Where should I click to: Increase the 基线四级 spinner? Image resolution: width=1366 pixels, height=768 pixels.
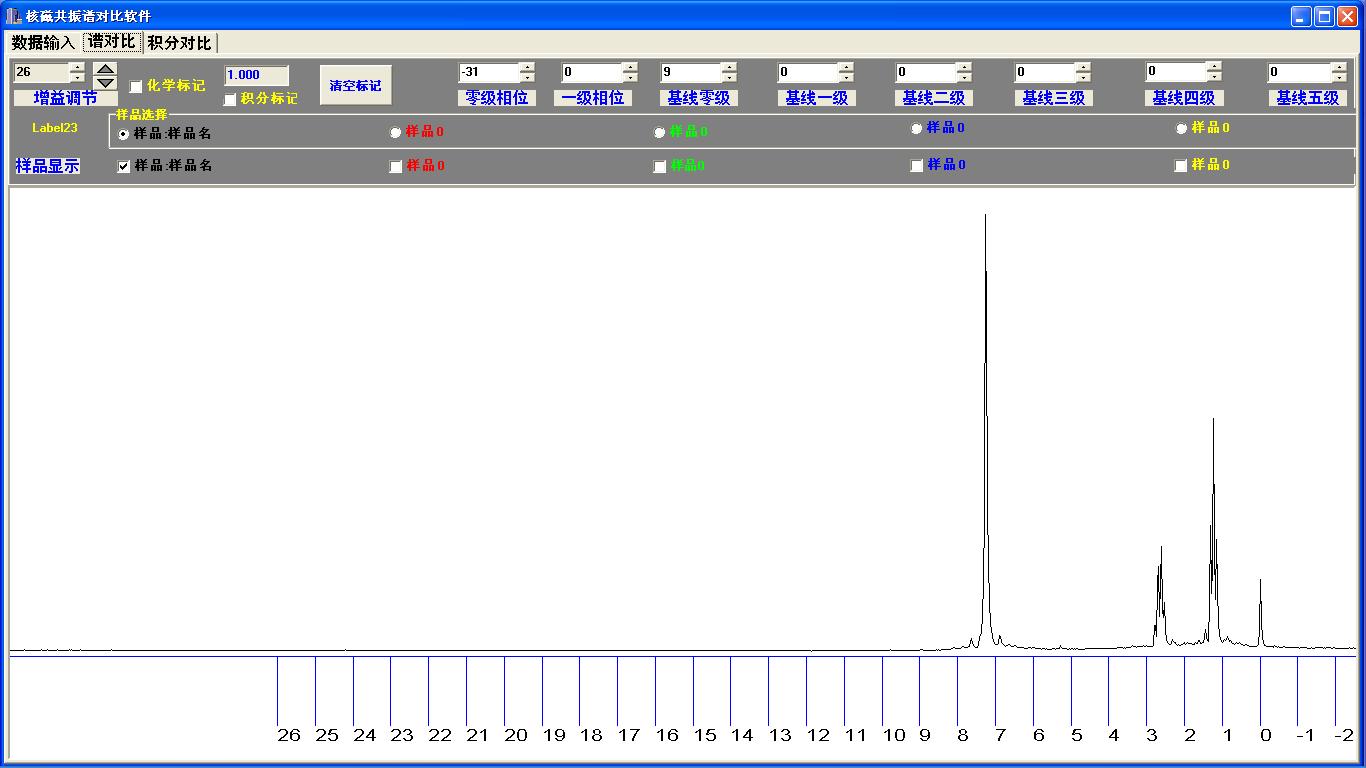coord(1214,66)
